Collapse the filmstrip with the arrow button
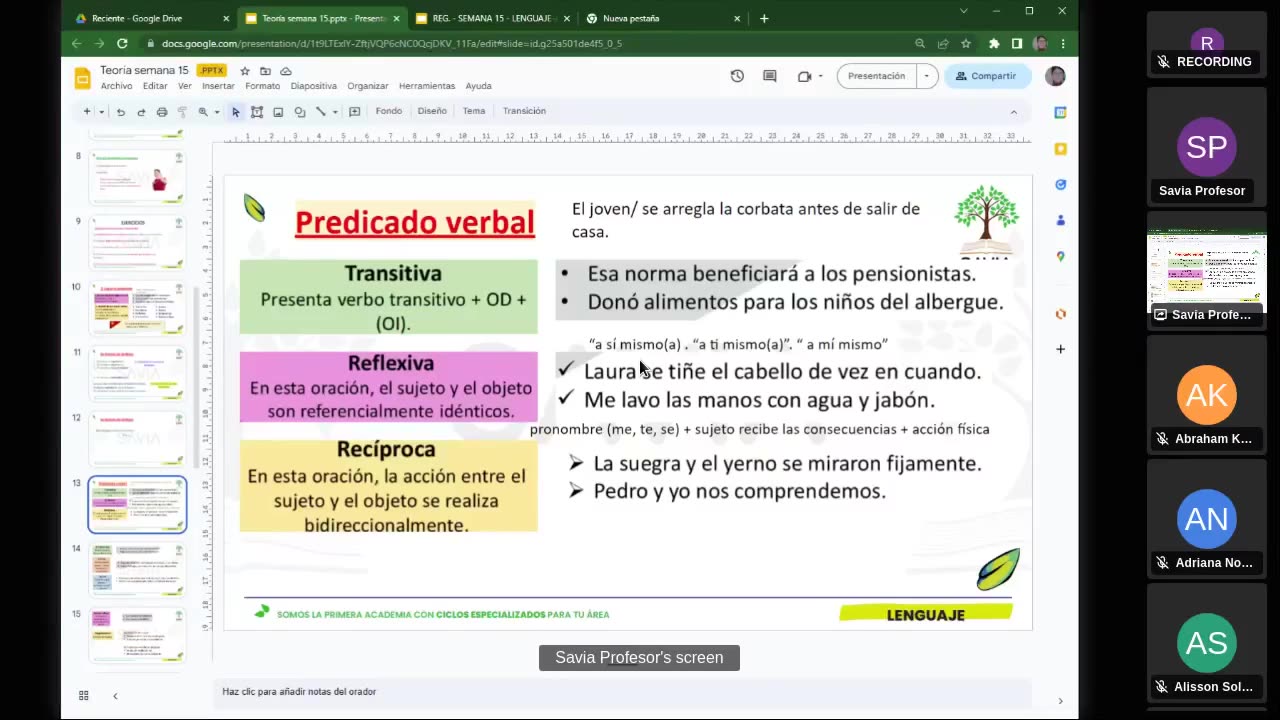 [115, 695]
